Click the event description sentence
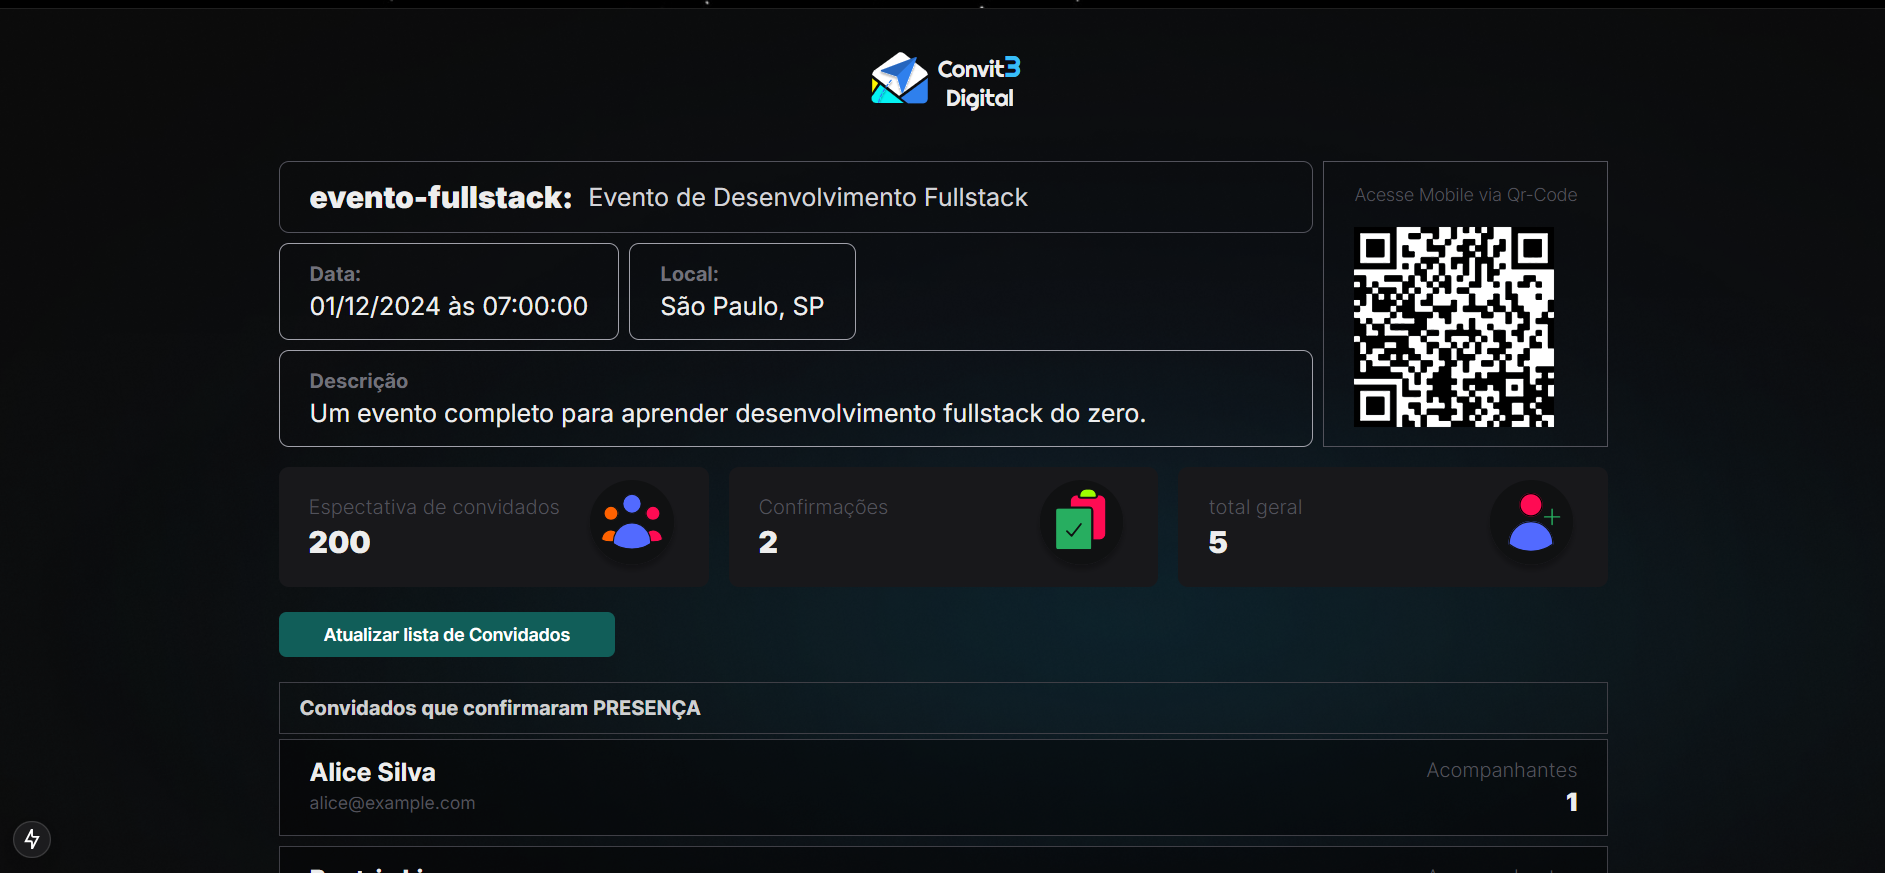 pyautogui.click(x=728, y=413)
